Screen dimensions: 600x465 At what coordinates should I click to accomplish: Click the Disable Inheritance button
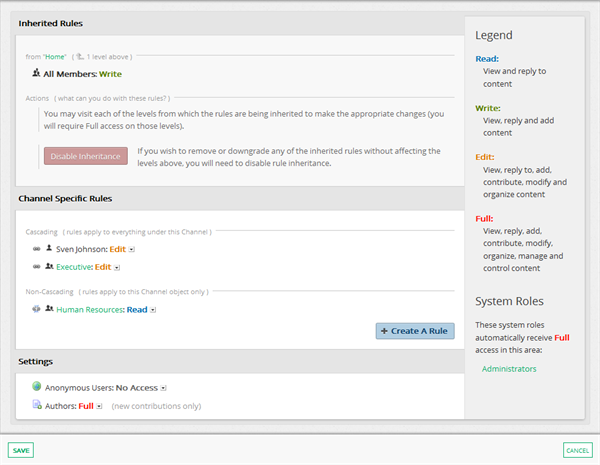86,156
